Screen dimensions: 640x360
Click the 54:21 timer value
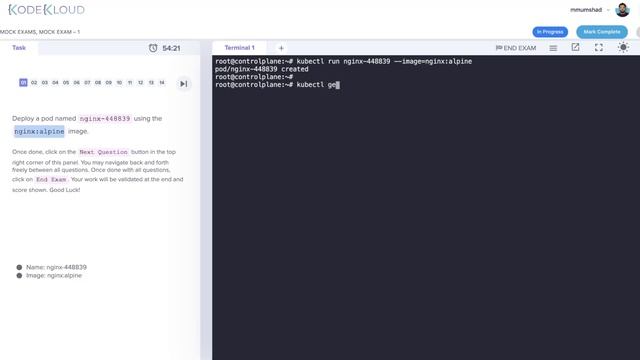tap(171, 48)
